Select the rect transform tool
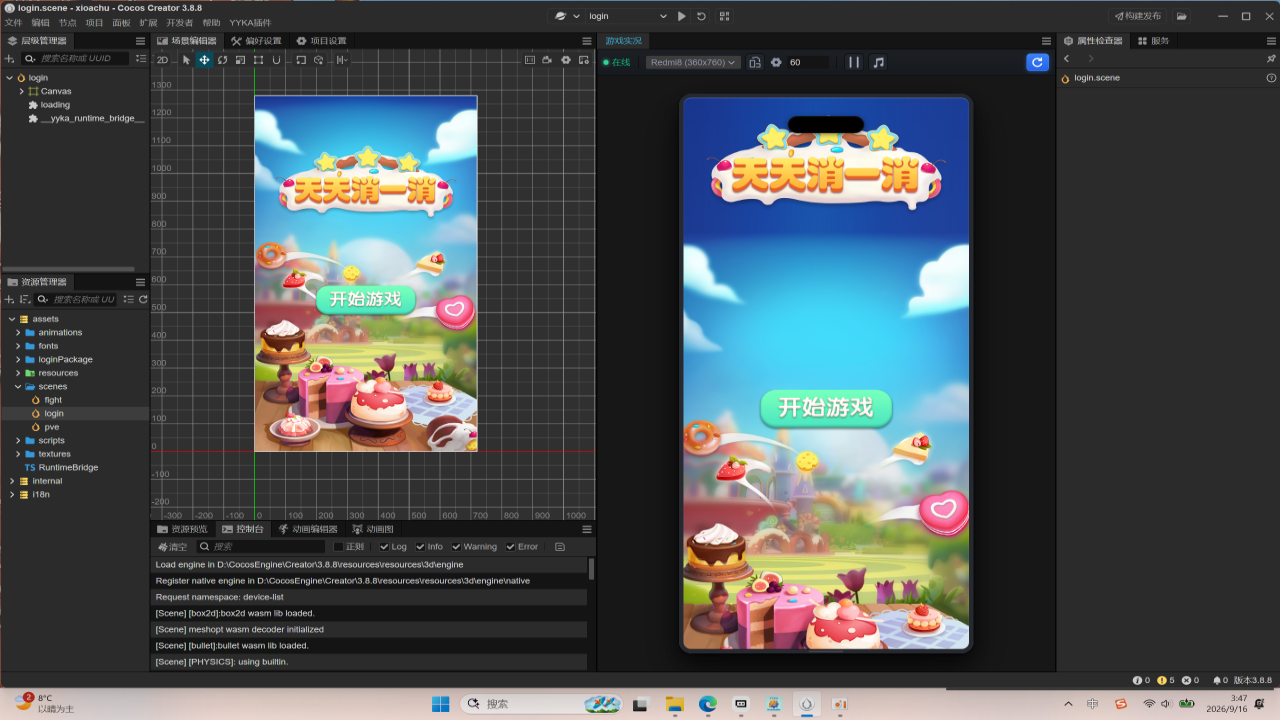The width and height of the screenshot is (1280, 720). (258, 60)
